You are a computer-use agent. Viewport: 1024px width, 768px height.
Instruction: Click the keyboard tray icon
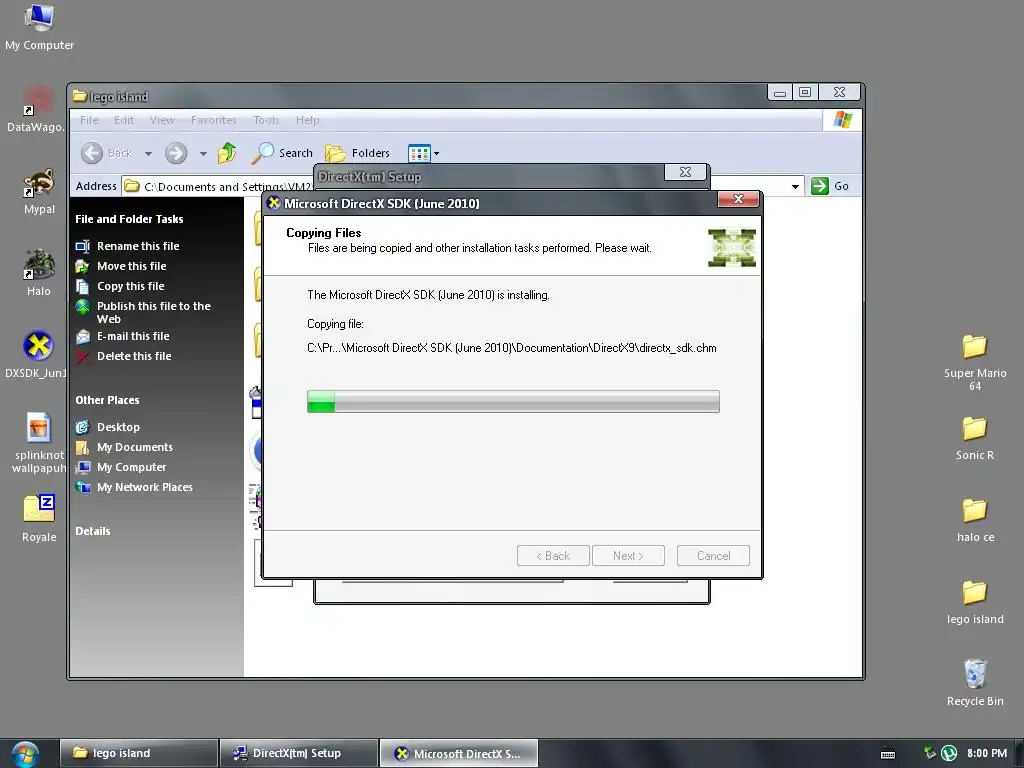(888, 754)
